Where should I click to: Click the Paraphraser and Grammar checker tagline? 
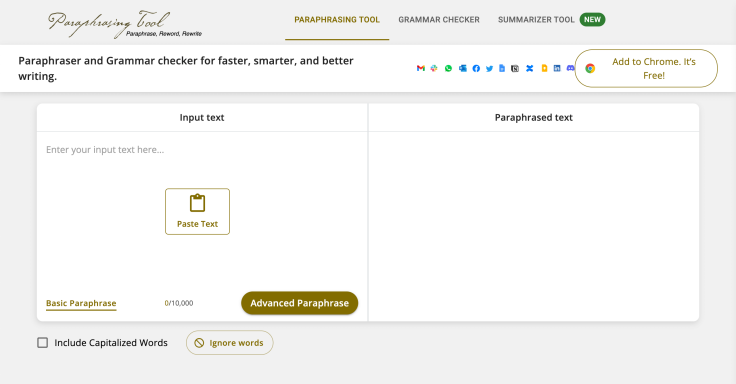pyautogui.click(x=186, y=68)
